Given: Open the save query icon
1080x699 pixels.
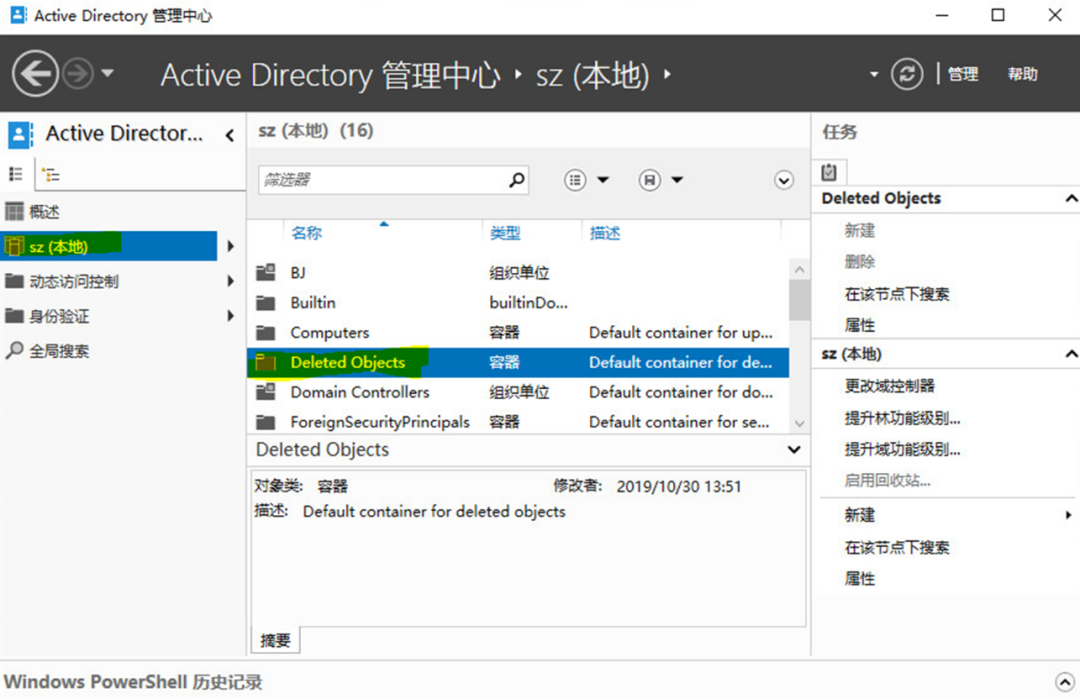Looking at the screenshot, I should coord(648,179).
